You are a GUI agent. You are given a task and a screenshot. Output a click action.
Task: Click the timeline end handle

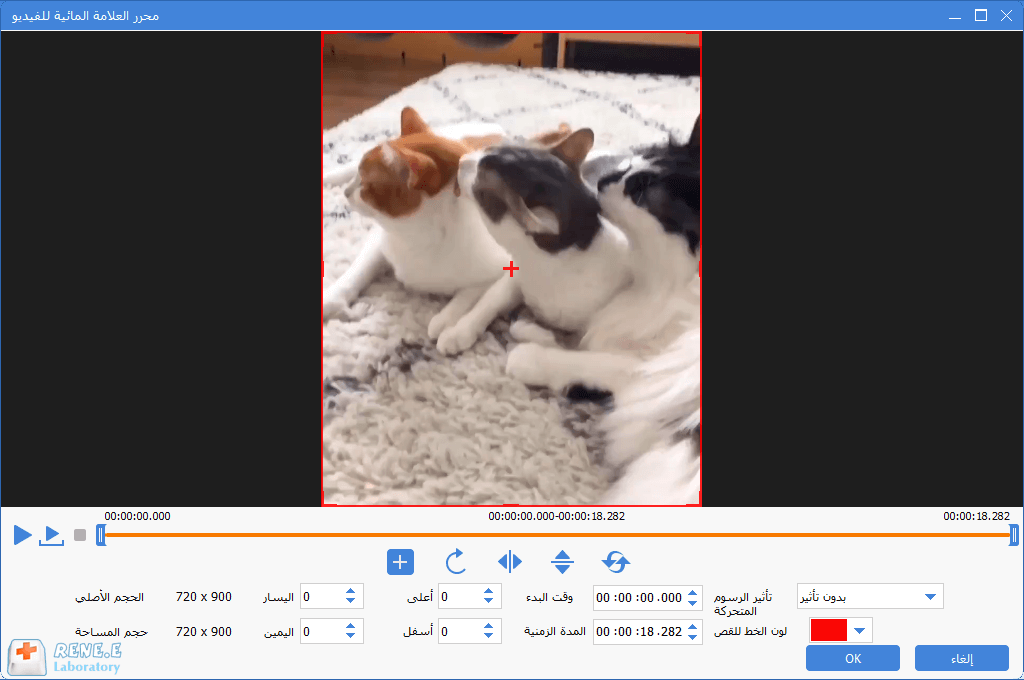(x=1014, y=535)
